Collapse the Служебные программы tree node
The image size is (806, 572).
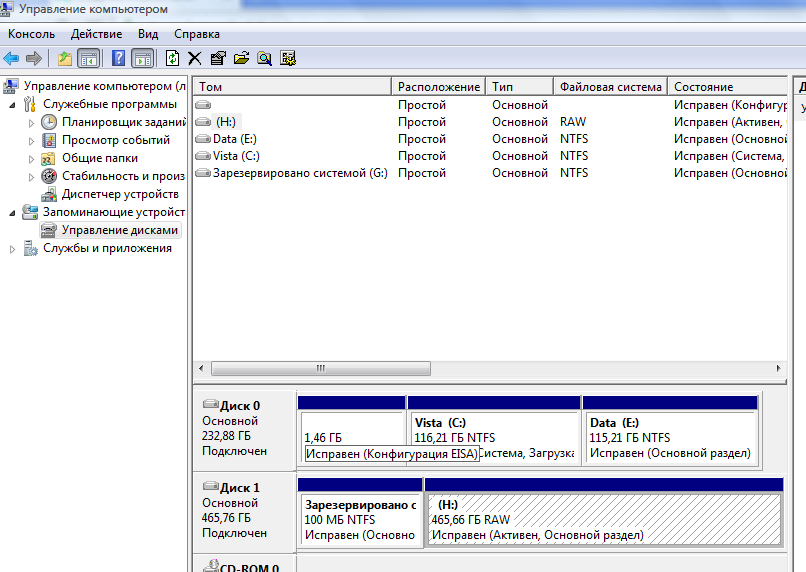(x=13, y=104)
